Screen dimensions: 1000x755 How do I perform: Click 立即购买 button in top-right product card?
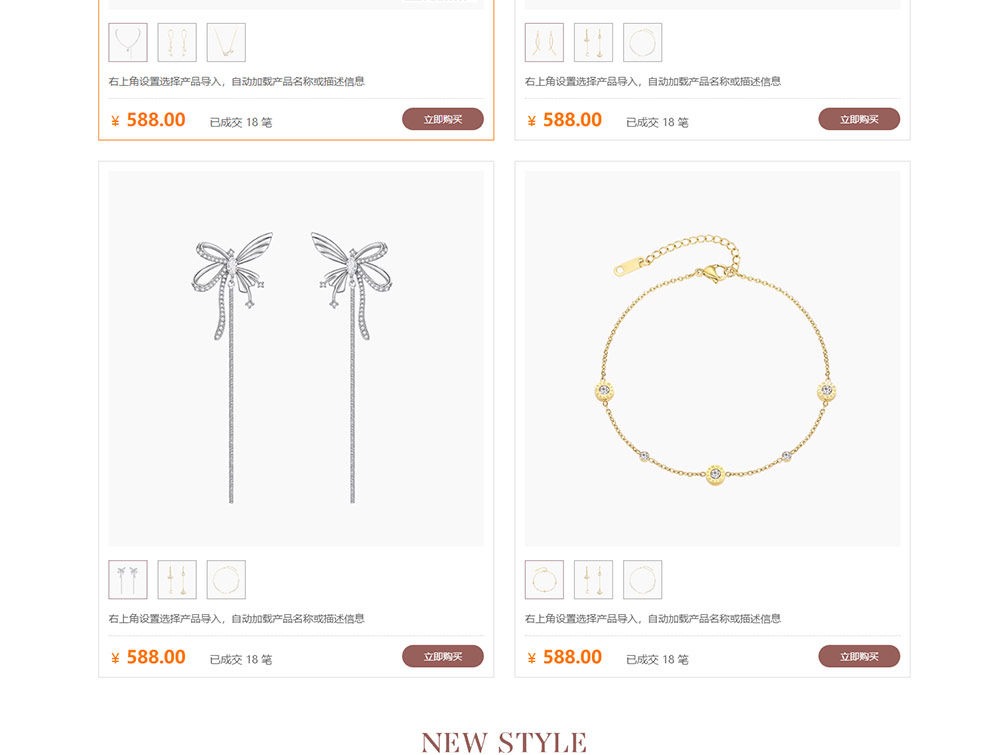859,119
